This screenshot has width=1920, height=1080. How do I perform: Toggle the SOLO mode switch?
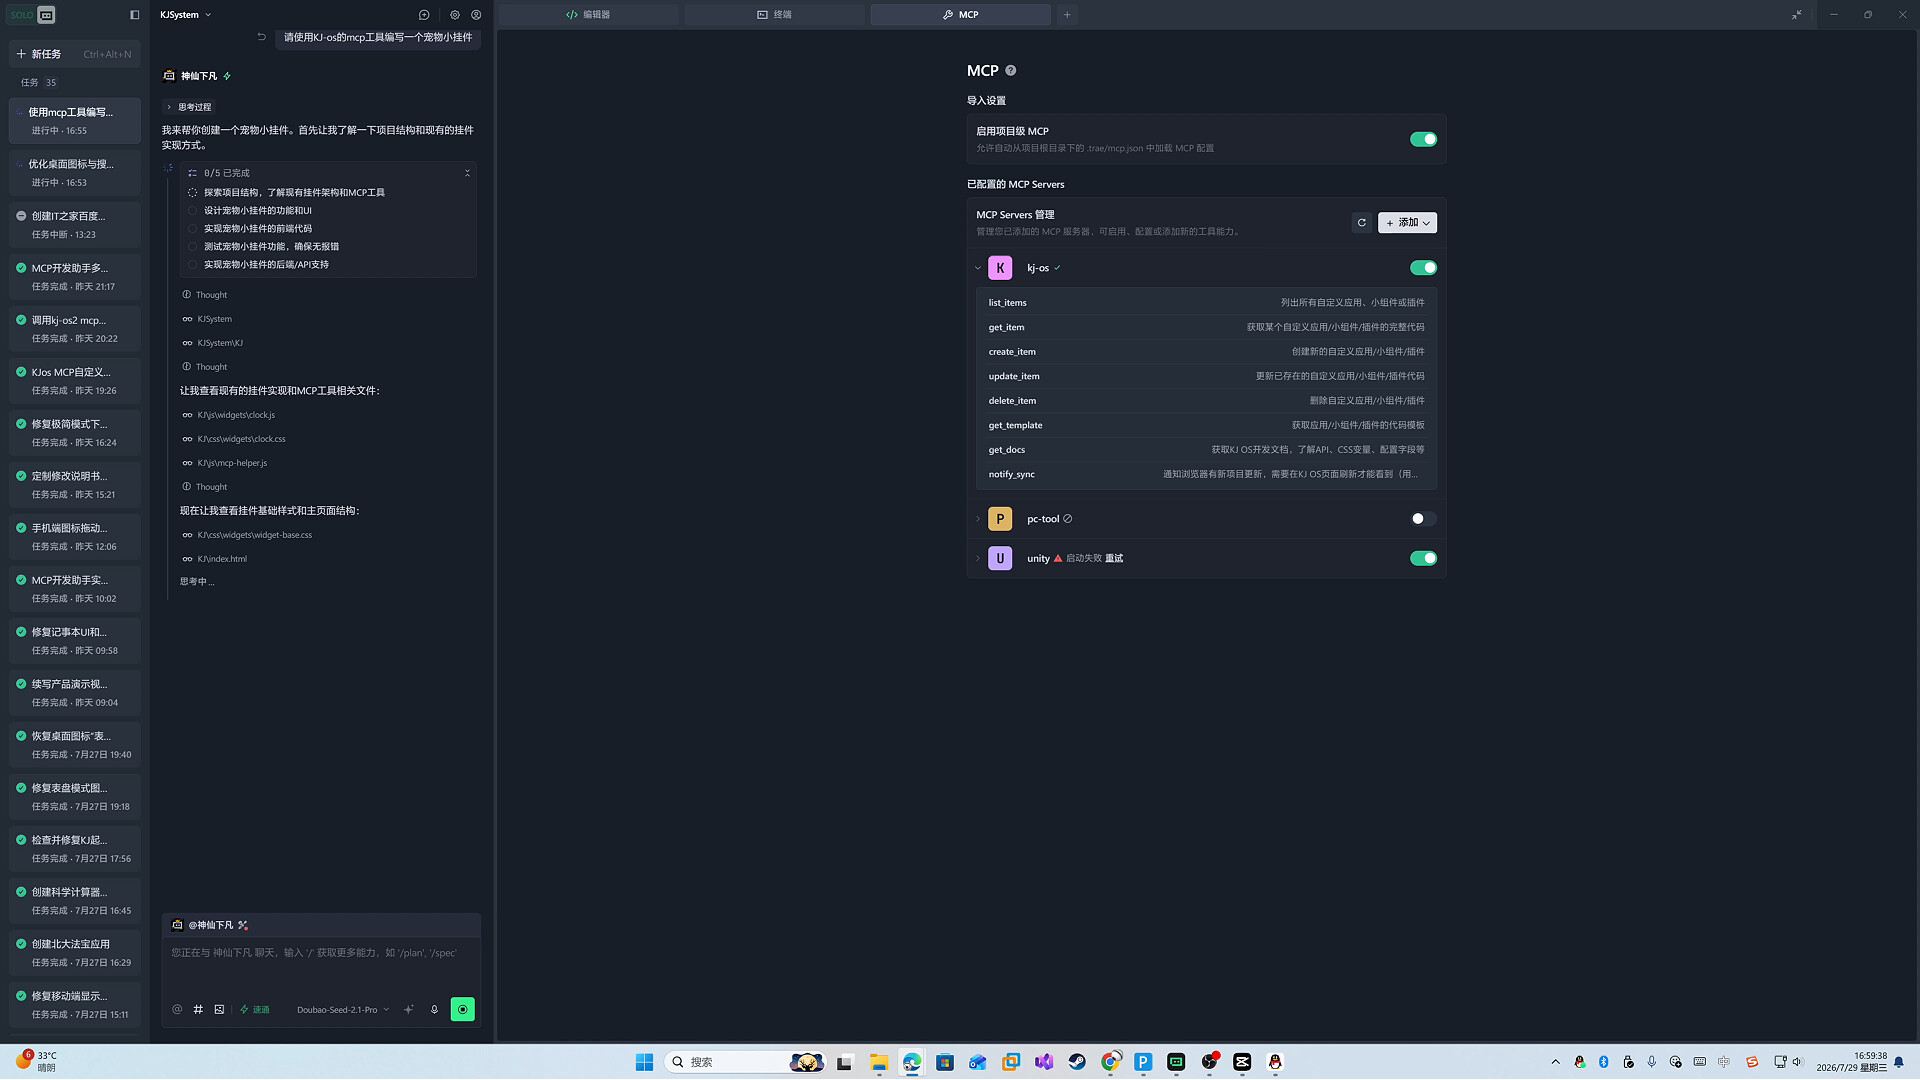point(33,15)
